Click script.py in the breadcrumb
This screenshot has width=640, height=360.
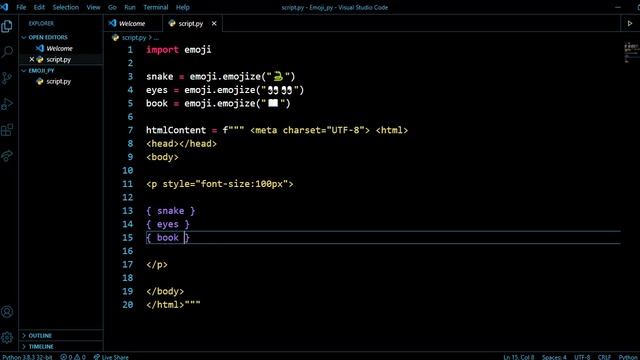(134, 38)
